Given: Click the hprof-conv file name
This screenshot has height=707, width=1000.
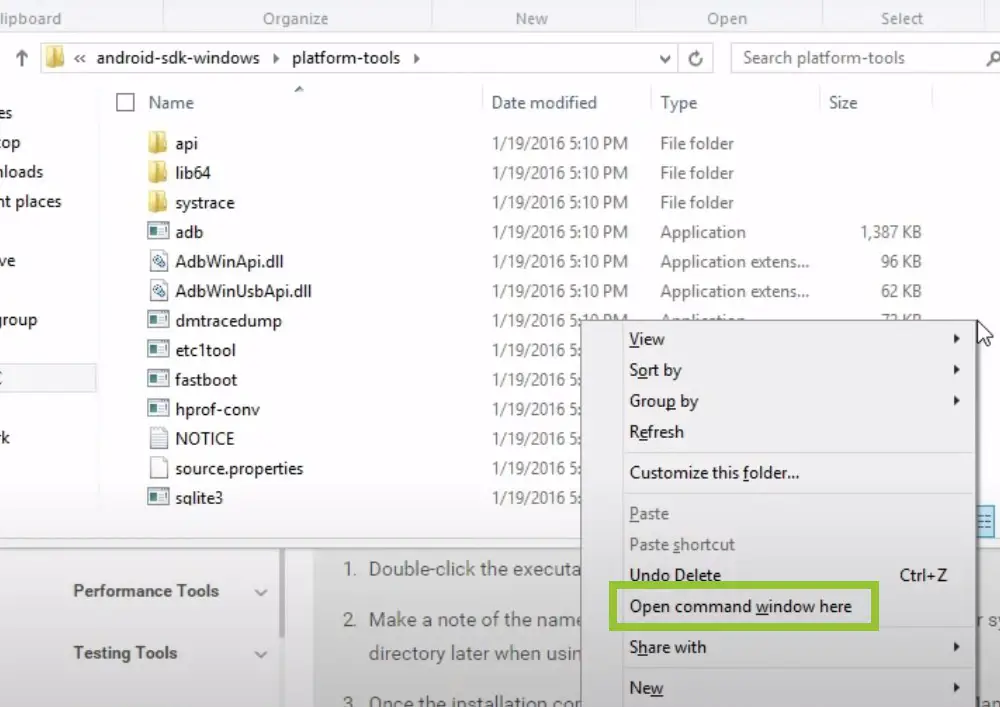Looking at the screenshot, I should (x=217, y=409).
